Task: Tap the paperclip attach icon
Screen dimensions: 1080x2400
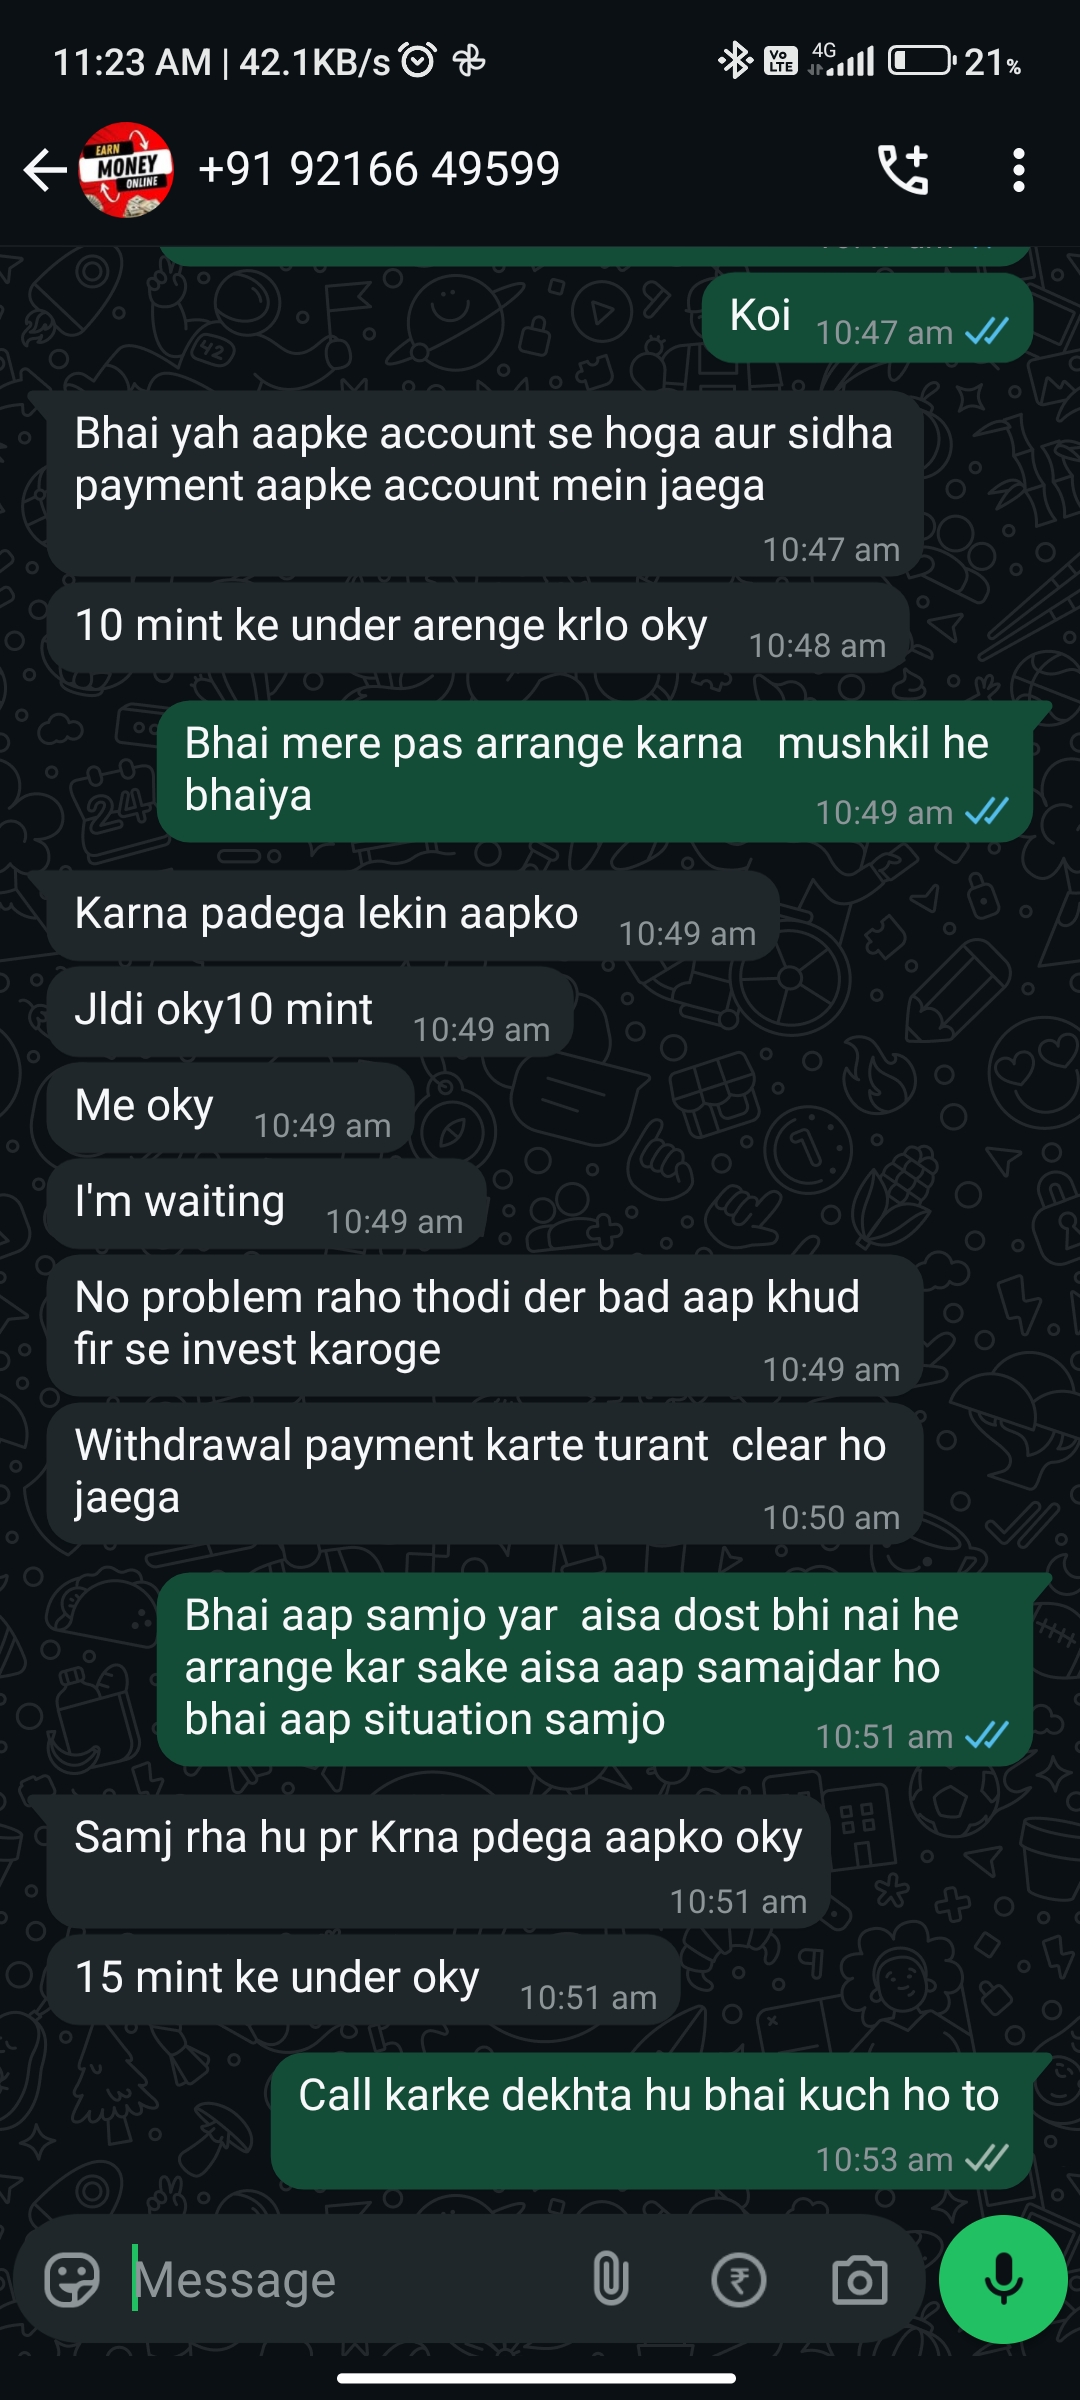Action: (610, 2280)
